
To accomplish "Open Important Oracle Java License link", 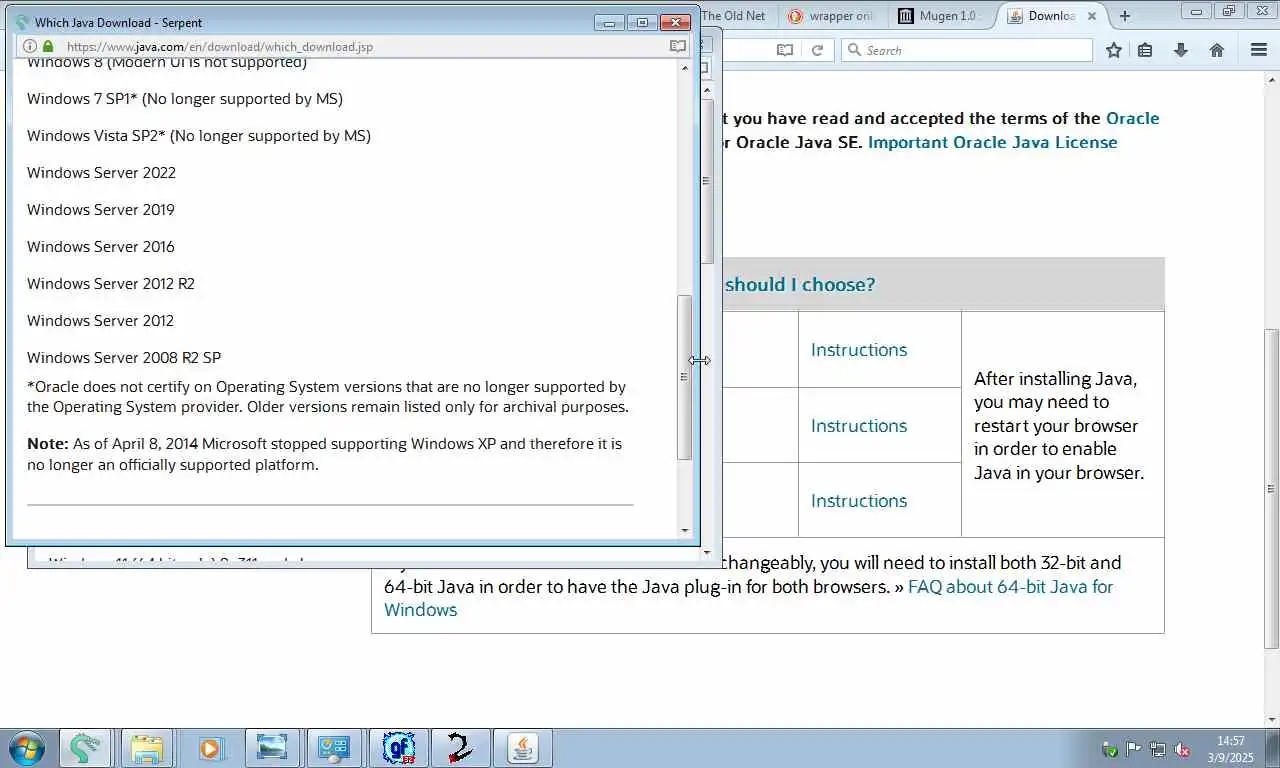I will tap(992, 142).
